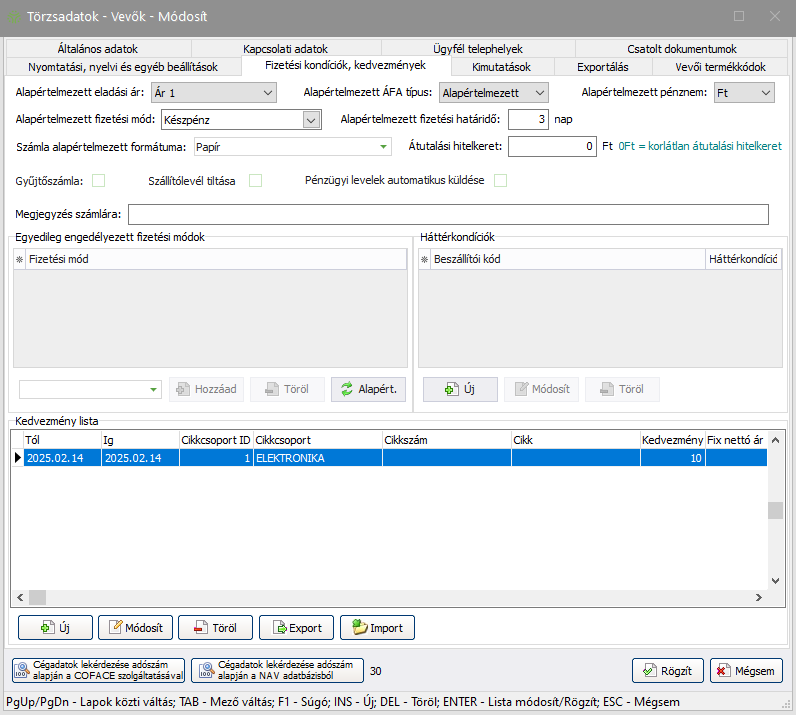Click the green plus Új icon under Kedvezmény lista

[x=46, y=628]
